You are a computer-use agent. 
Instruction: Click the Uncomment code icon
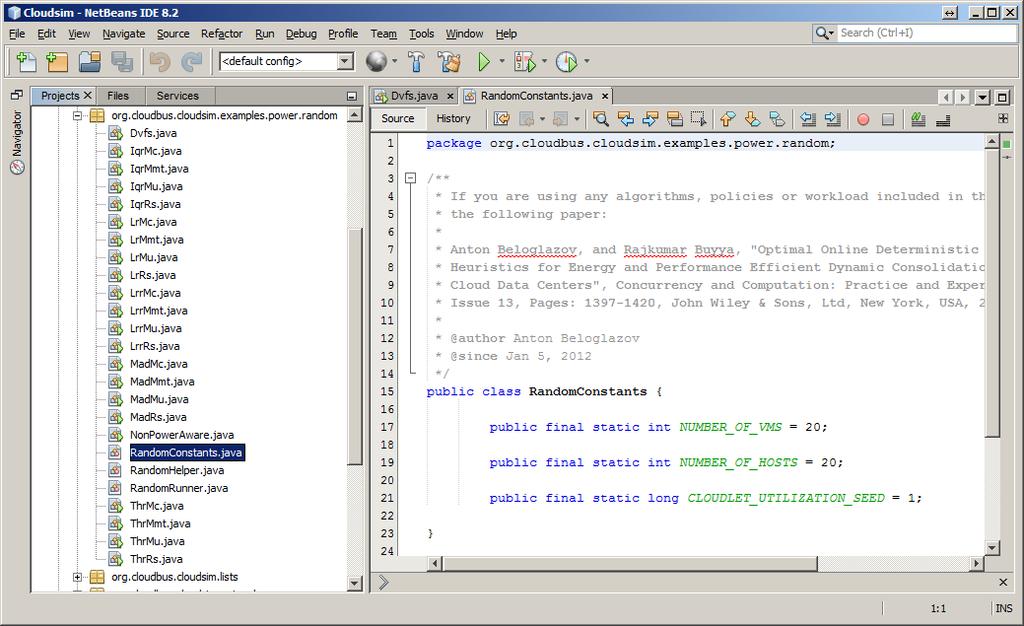pos(943,119)
